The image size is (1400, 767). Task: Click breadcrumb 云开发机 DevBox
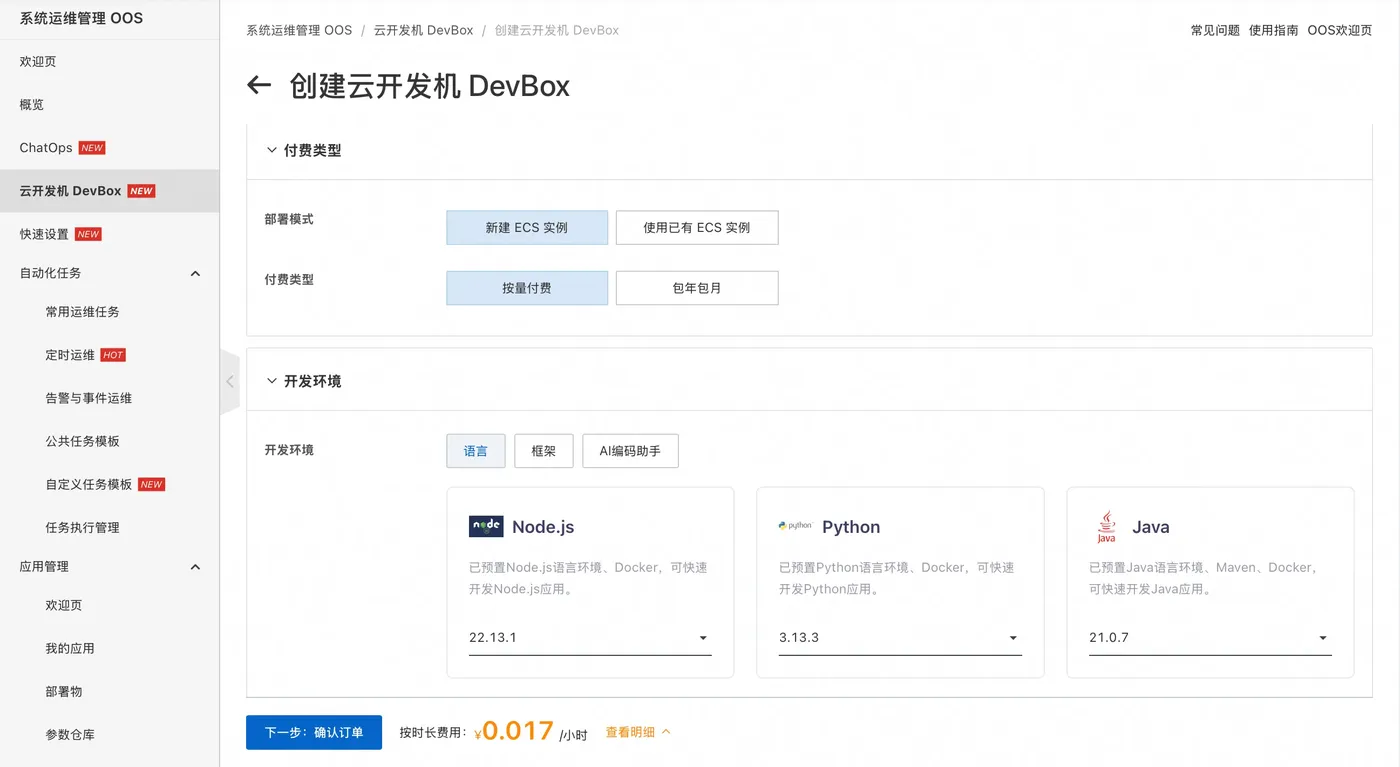click(424, 30)
